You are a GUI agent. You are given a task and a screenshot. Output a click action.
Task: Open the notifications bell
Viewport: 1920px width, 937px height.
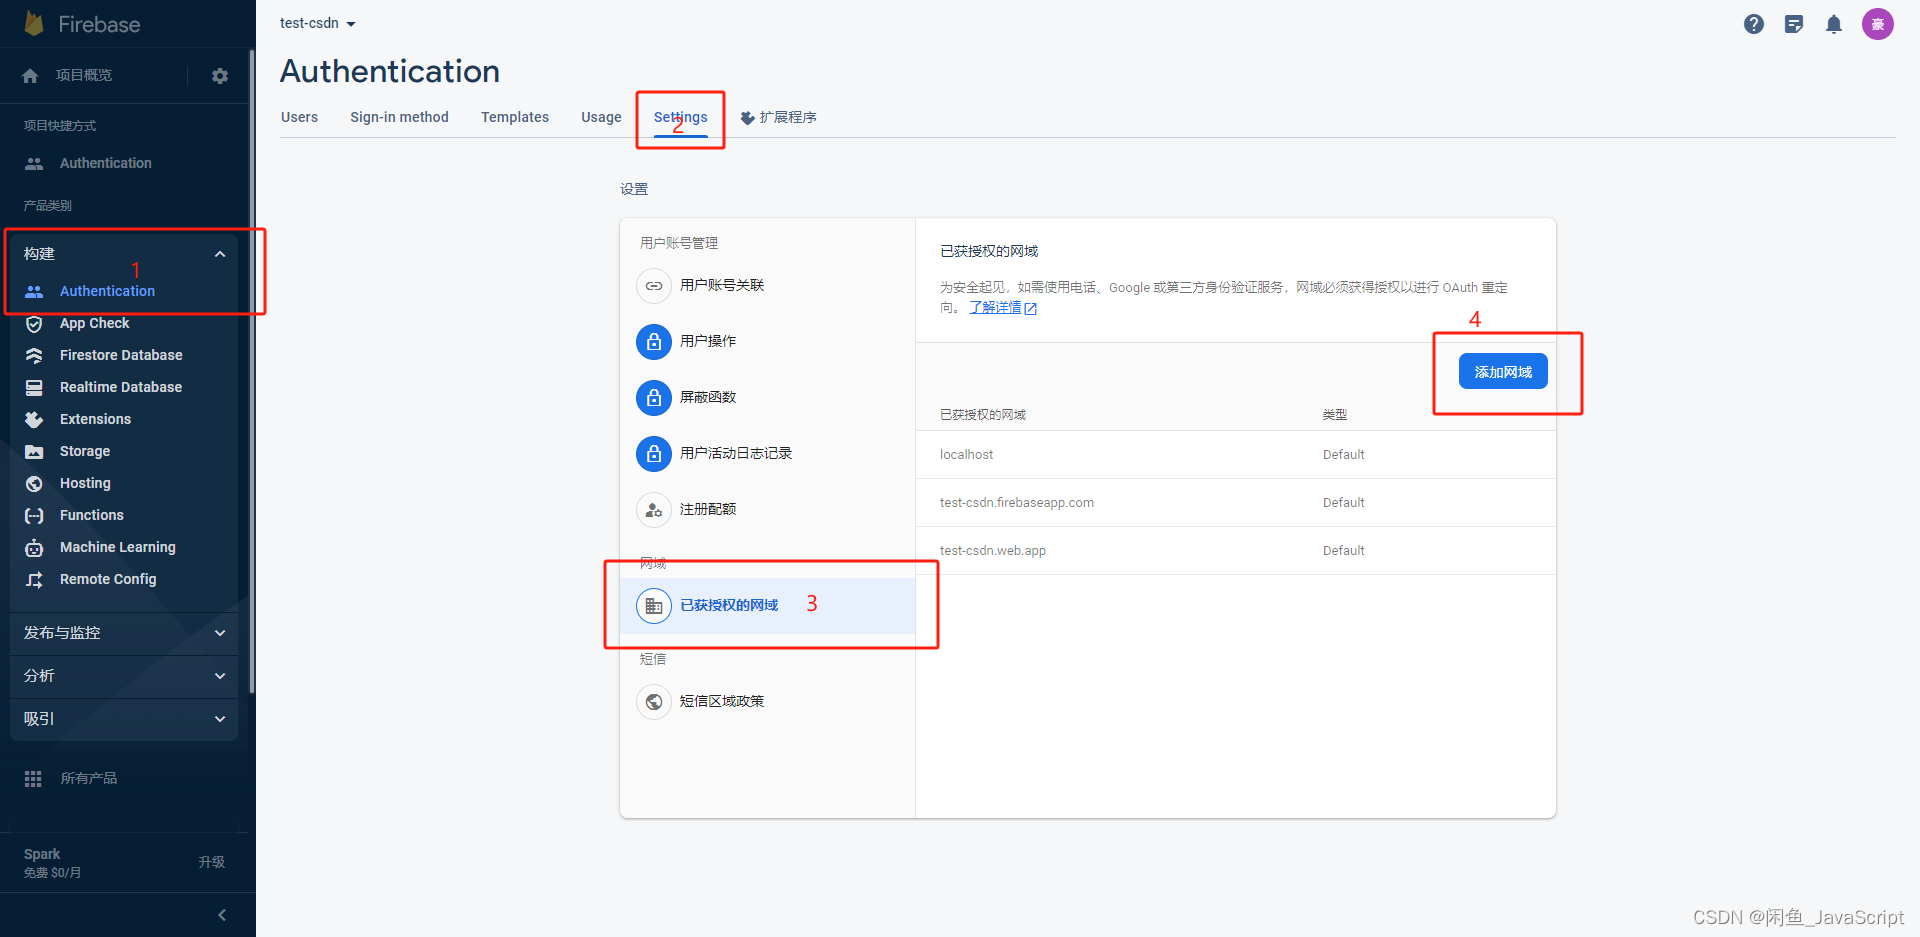[x=1834, y=24]
